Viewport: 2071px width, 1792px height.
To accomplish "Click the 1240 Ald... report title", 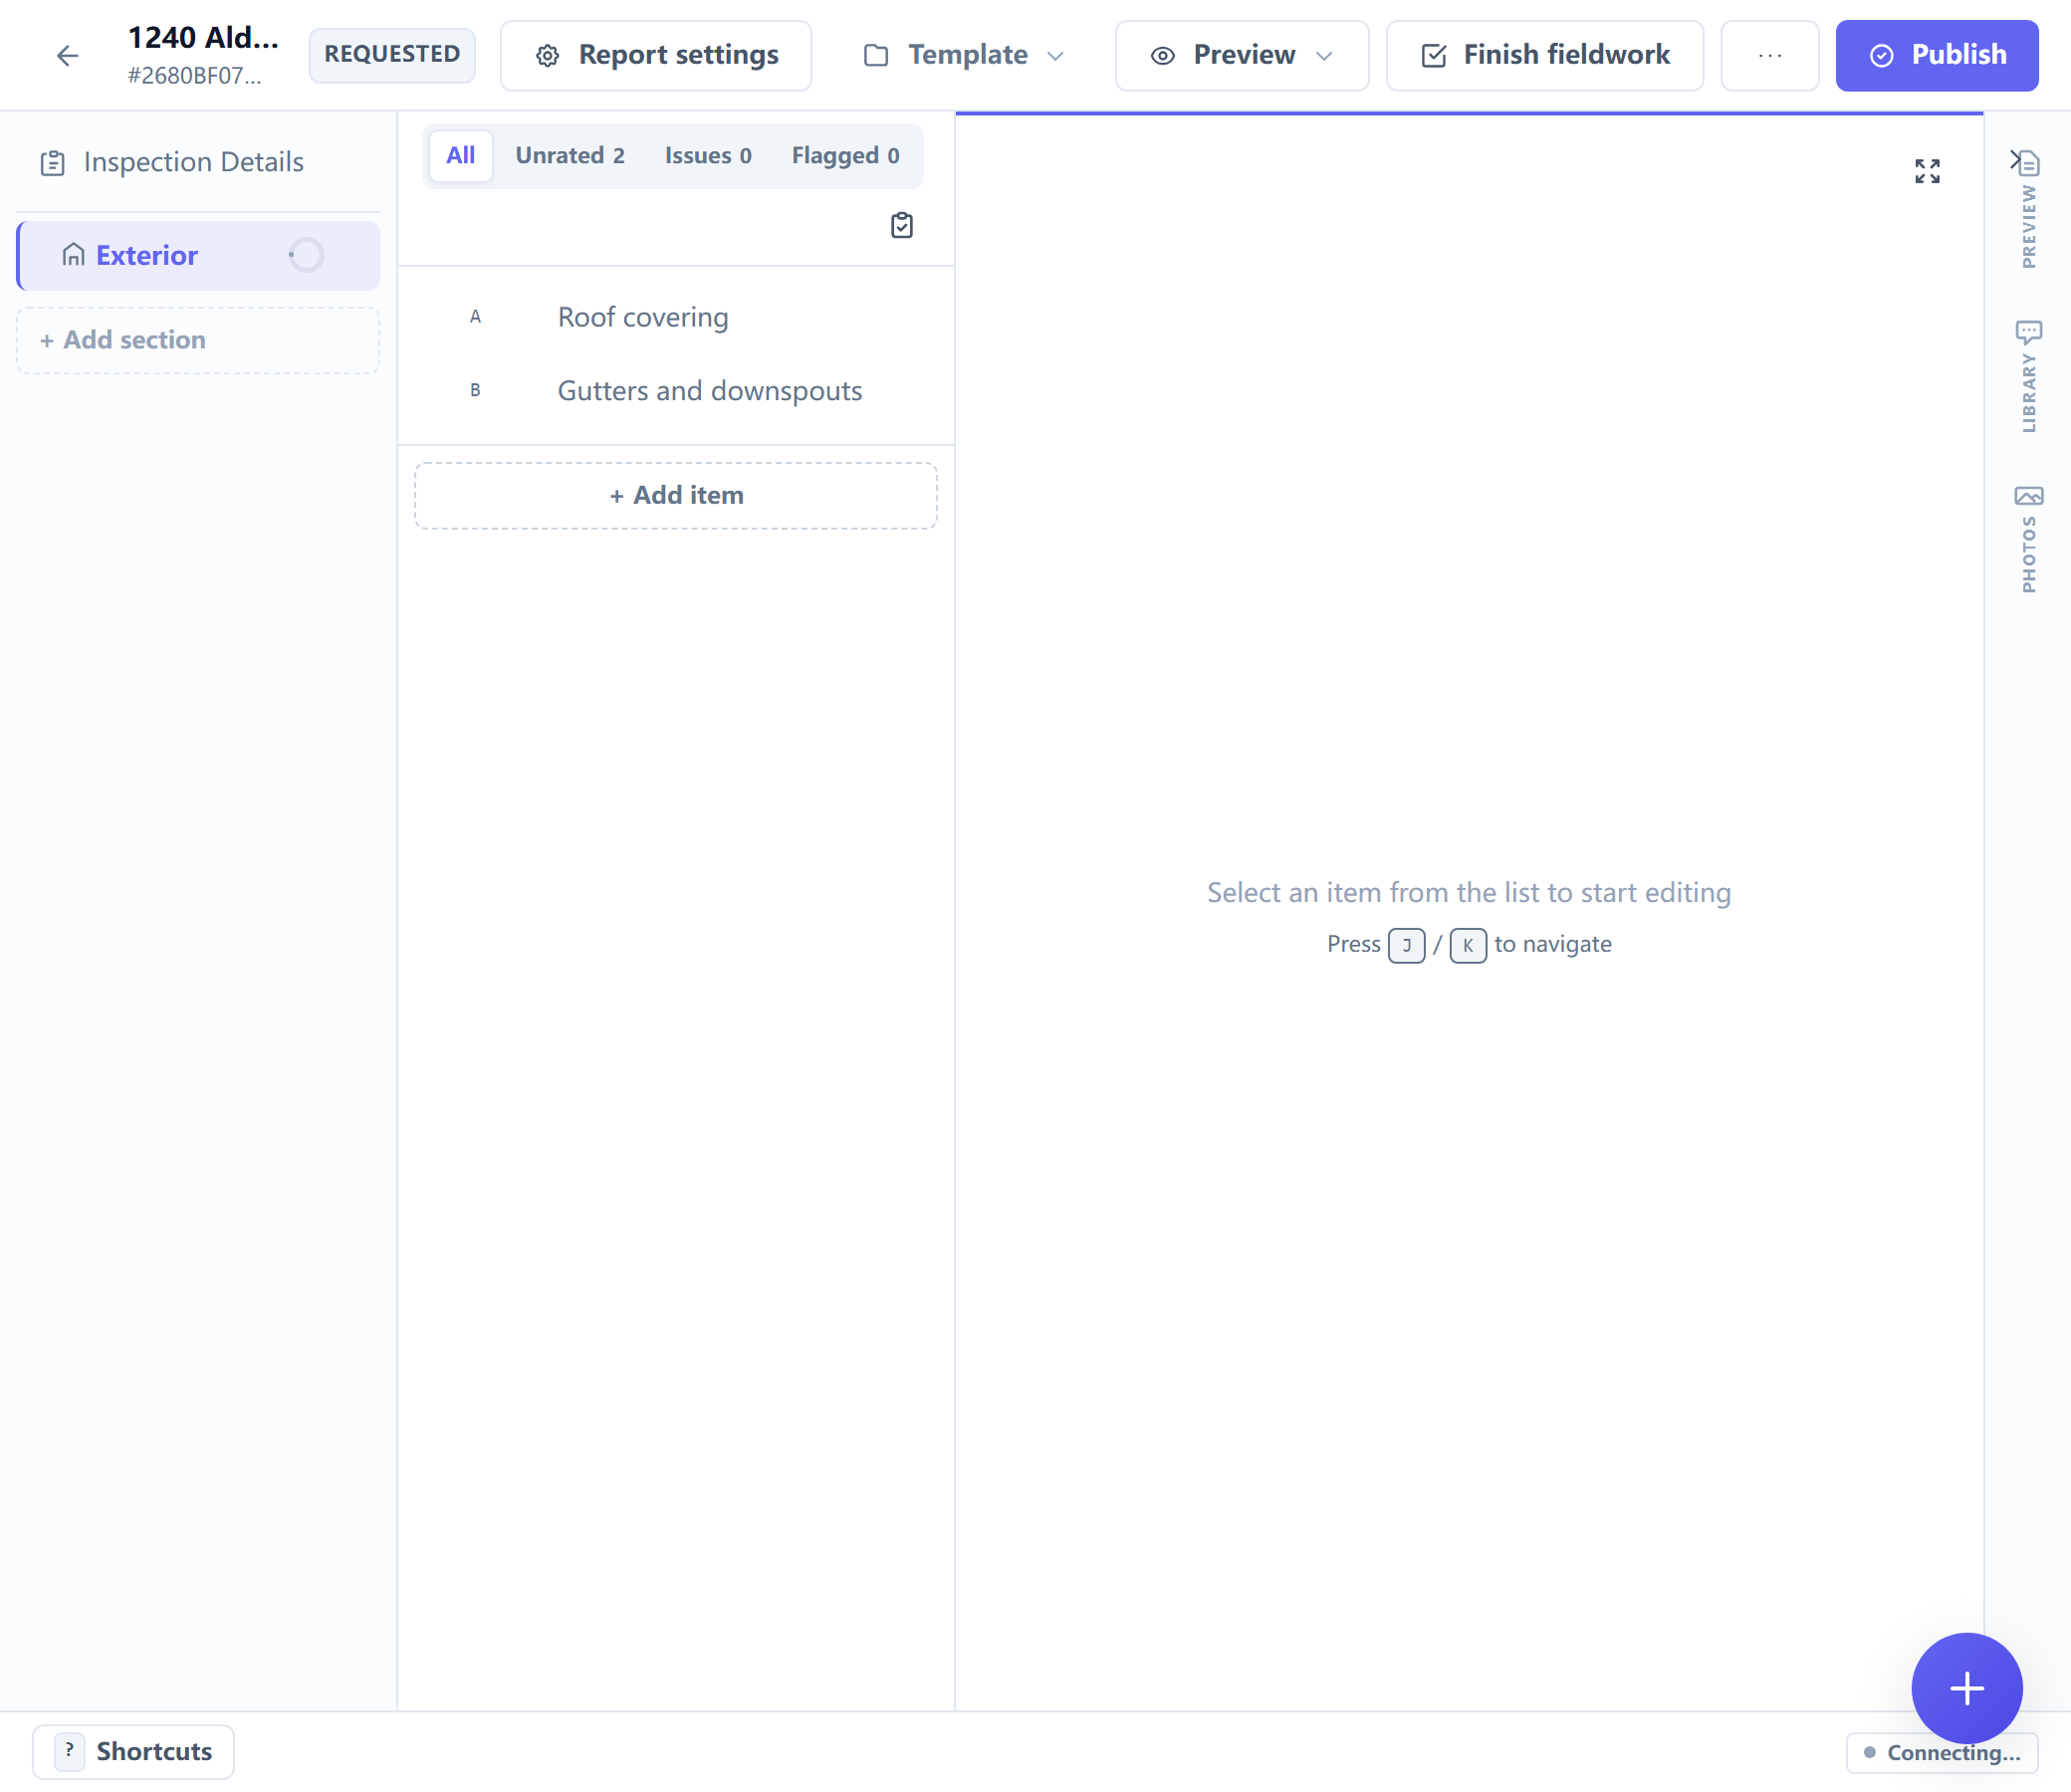I will pyautogui.click(x=203, y=38).
